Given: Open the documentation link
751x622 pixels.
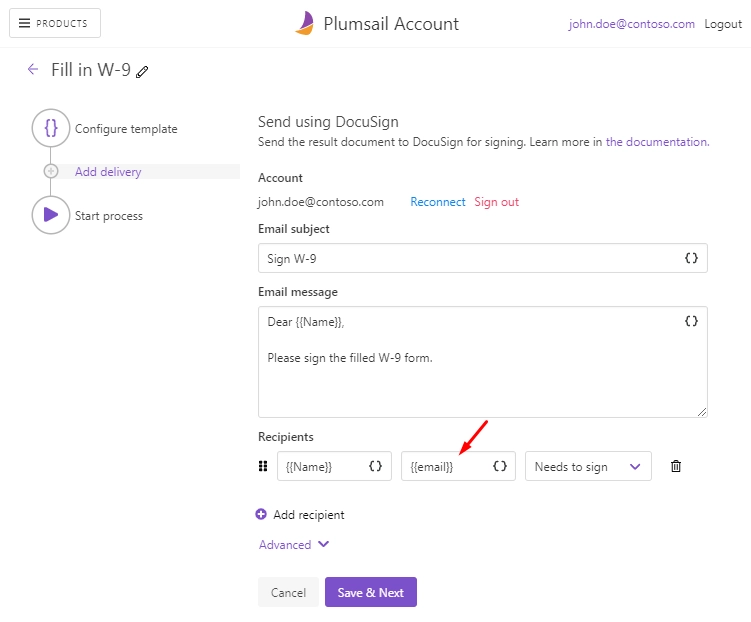Looking at the screenshot, I should (x=657, y=142).
